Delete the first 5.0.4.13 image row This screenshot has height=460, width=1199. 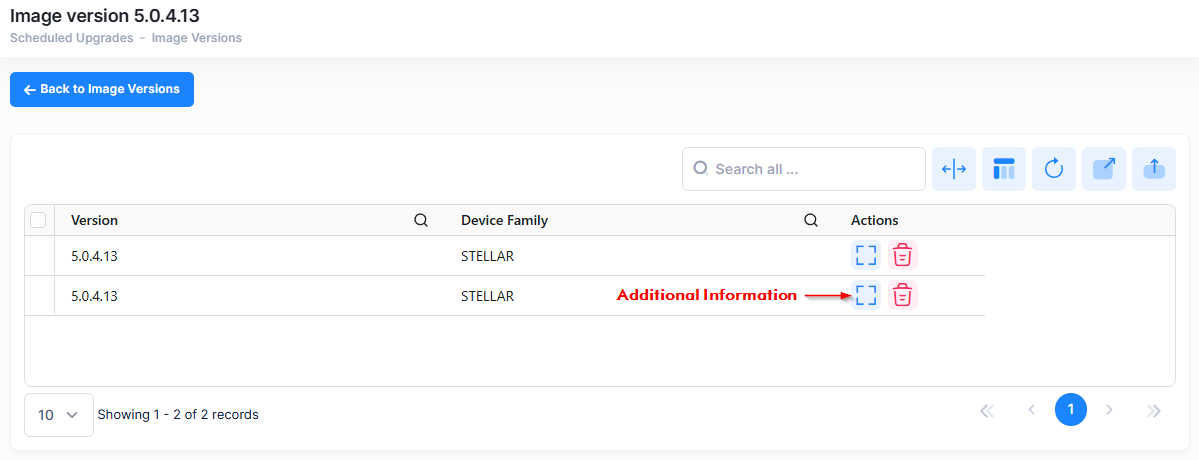click(903, 255)
